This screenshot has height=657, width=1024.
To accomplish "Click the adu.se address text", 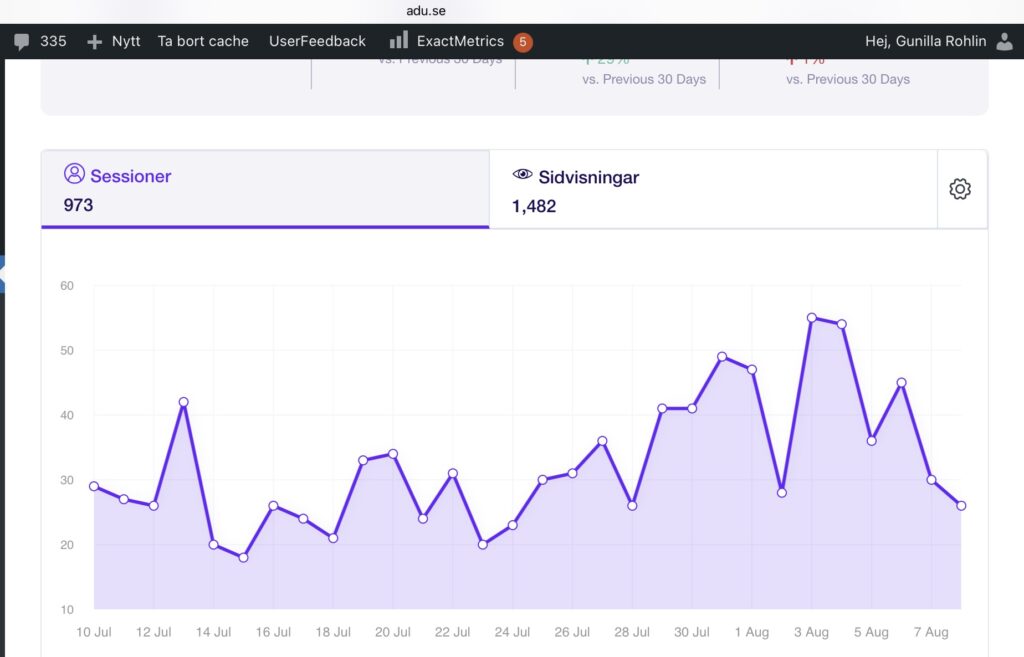I will pyautogui.click(x=426, y=10).
